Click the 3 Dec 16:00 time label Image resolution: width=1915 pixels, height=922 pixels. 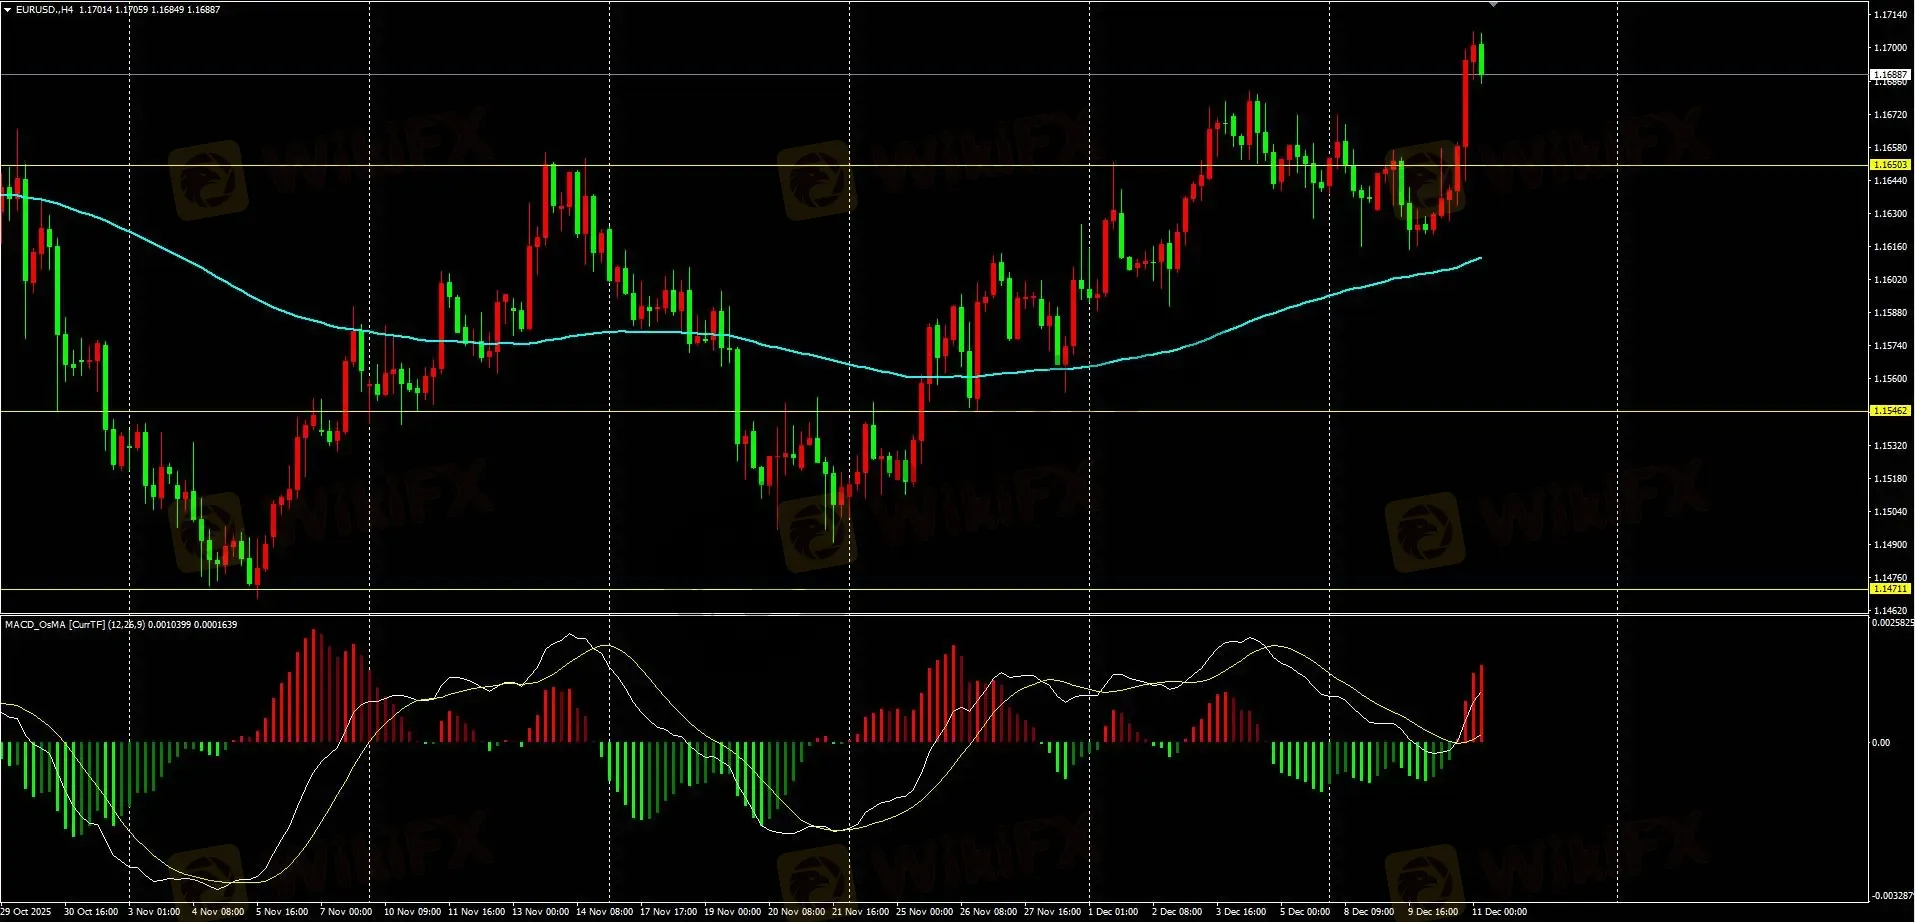click(x=1242, y=912)
